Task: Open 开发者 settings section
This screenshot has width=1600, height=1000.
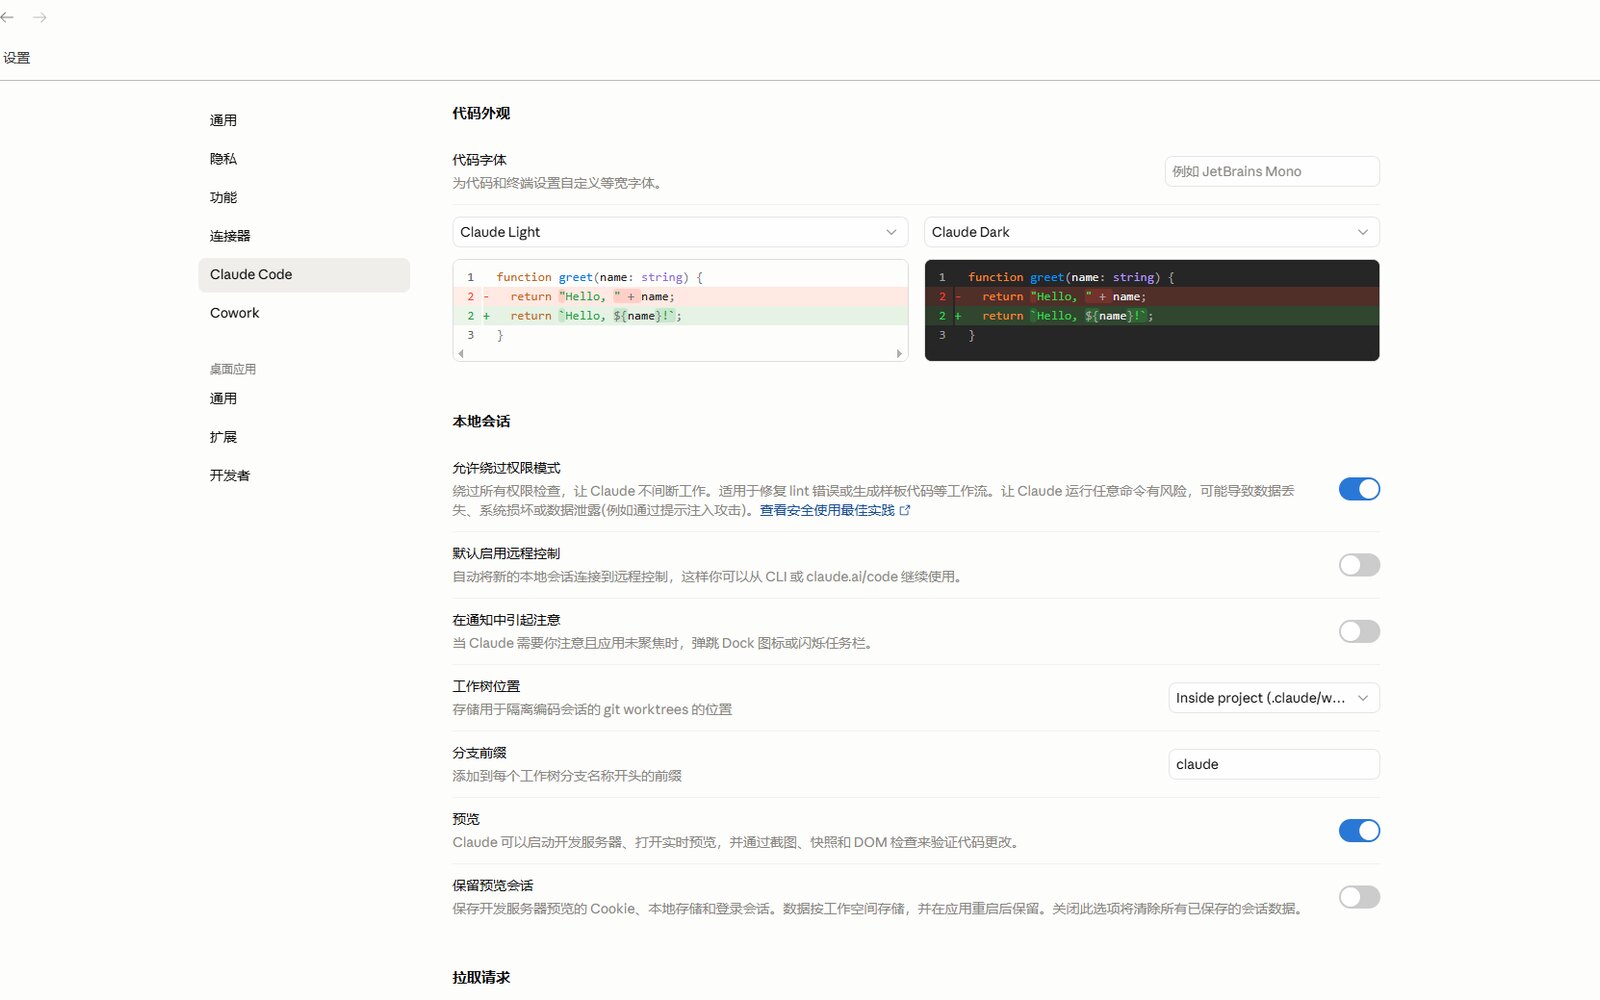Action: tap(304, 475)
